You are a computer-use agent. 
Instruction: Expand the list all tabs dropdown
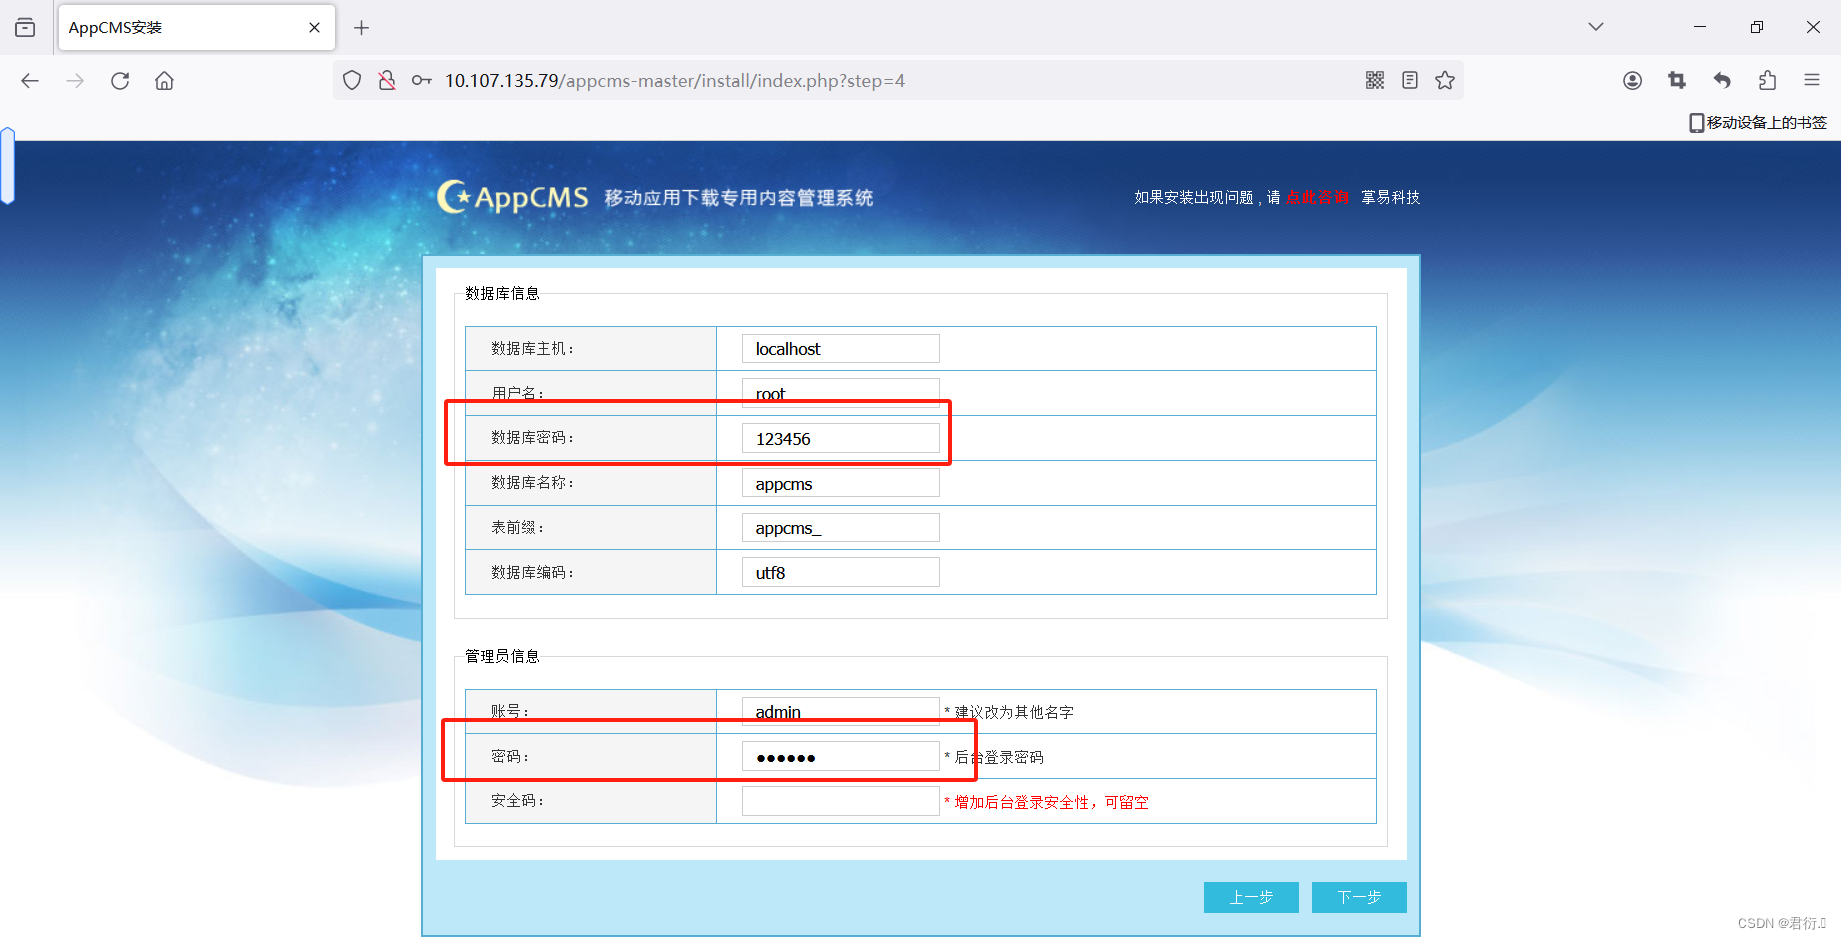pos(1596,27)
